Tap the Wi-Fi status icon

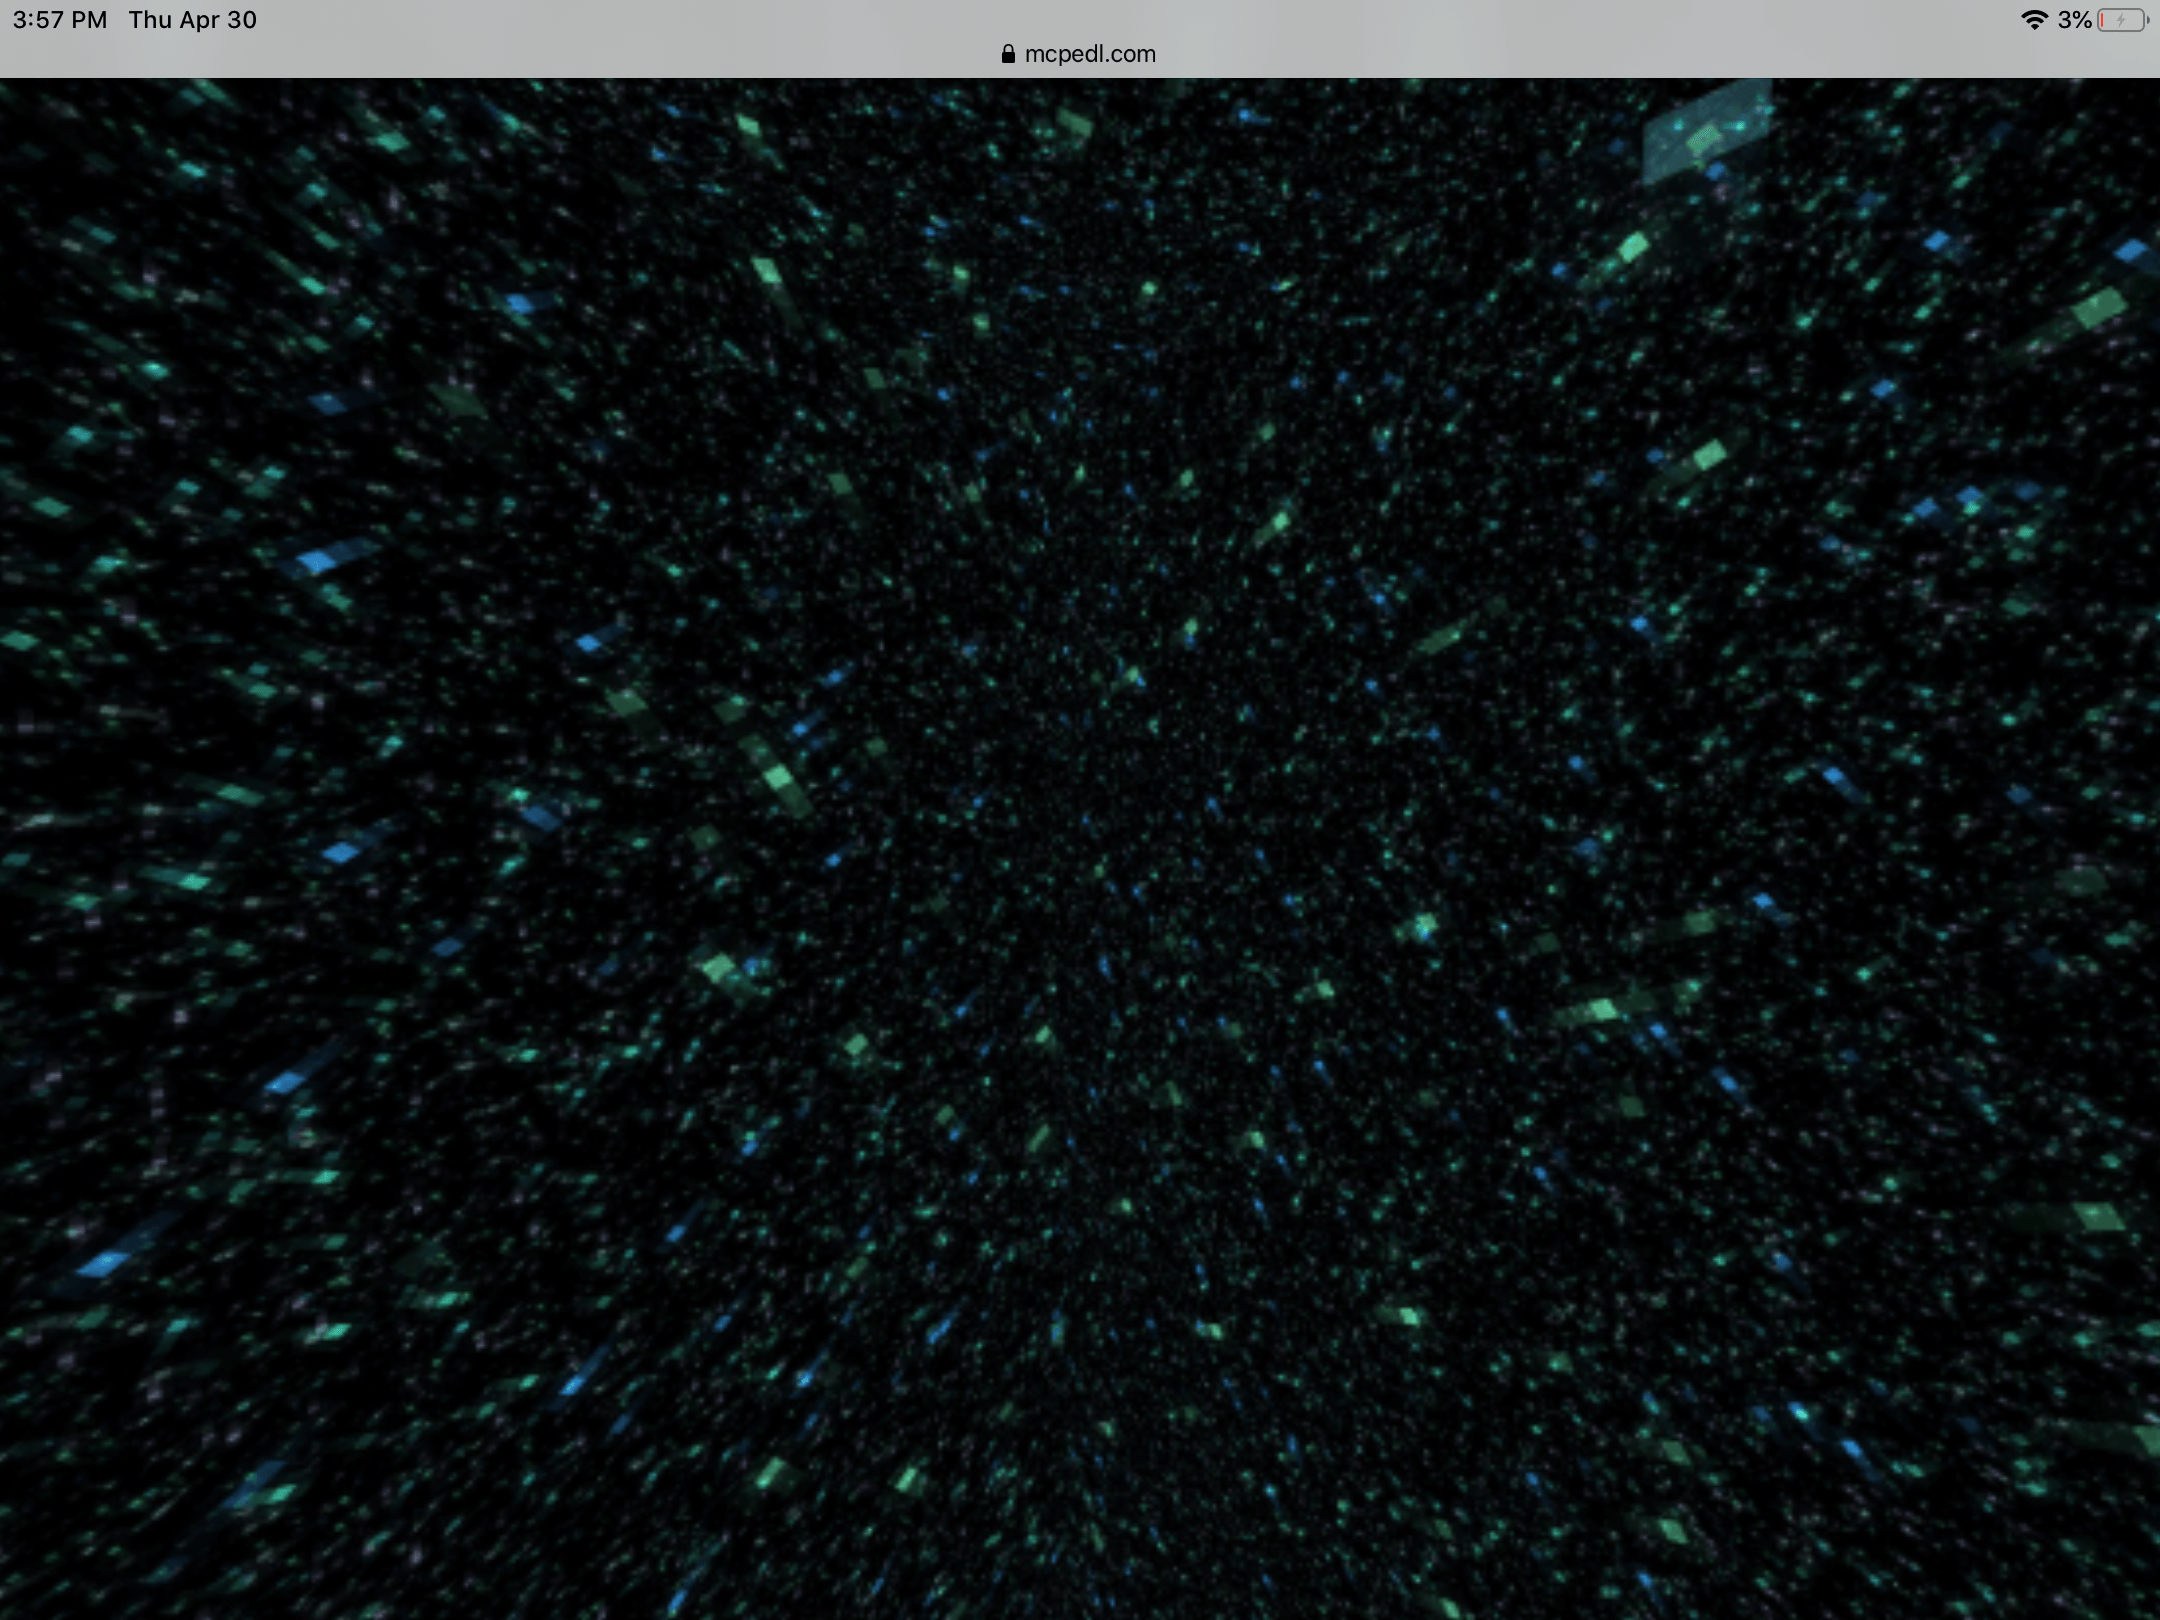pos(2034,20)
